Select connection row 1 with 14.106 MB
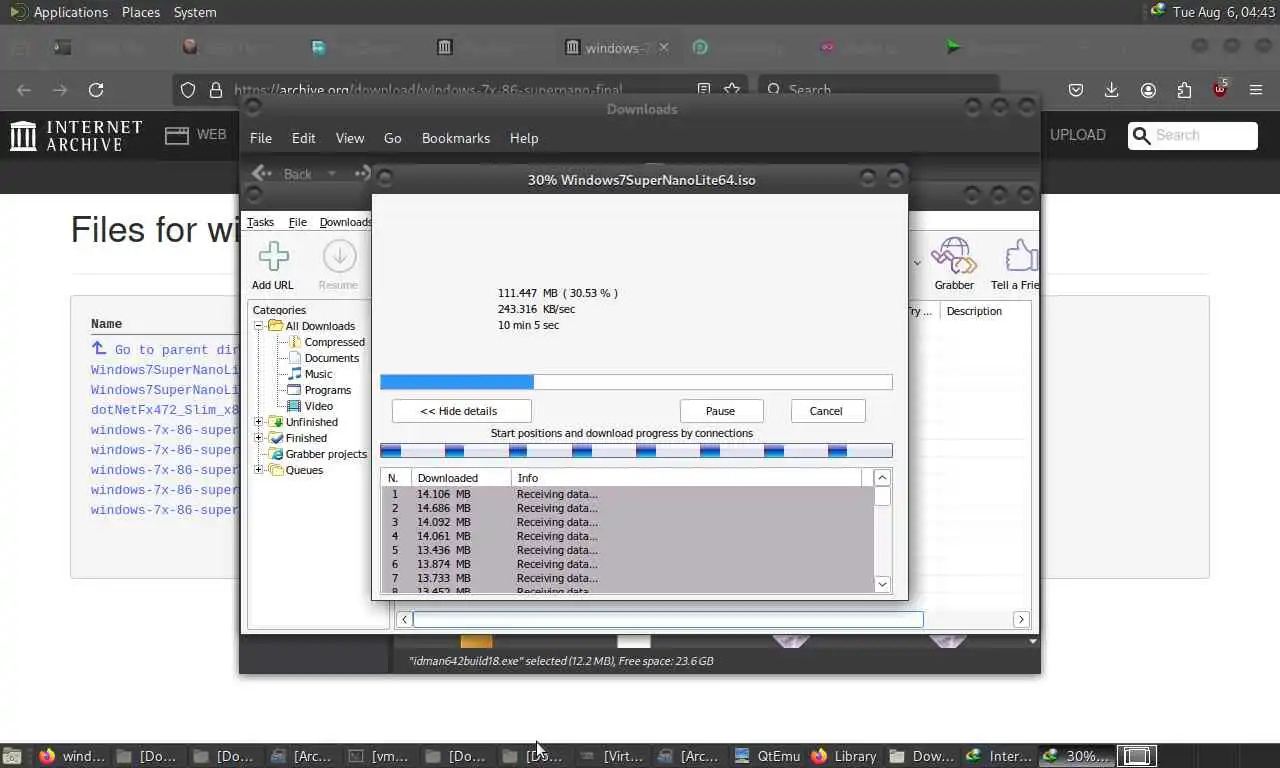1280x768 pixels. [628, 494]
